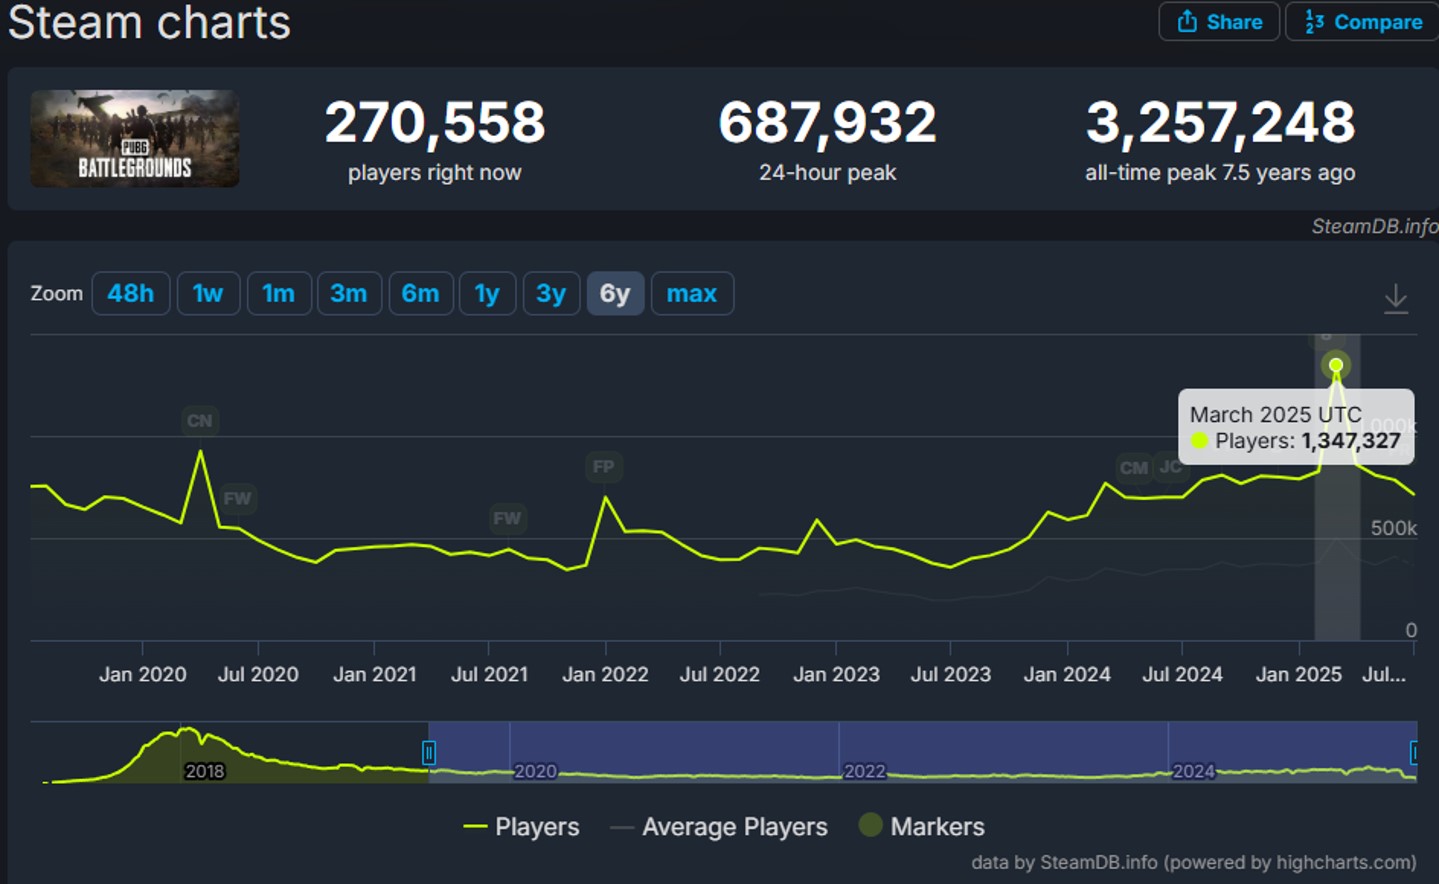Click the Share button

1219,22
